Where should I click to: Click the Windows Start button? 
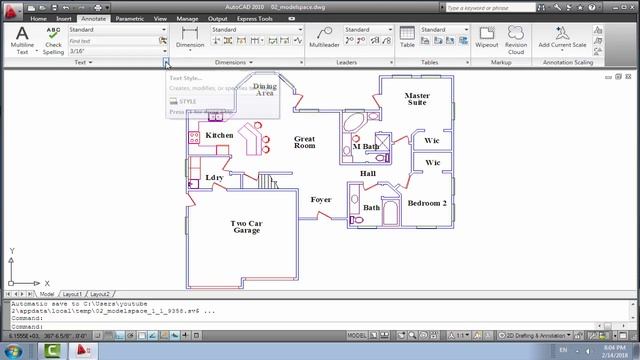13,351
